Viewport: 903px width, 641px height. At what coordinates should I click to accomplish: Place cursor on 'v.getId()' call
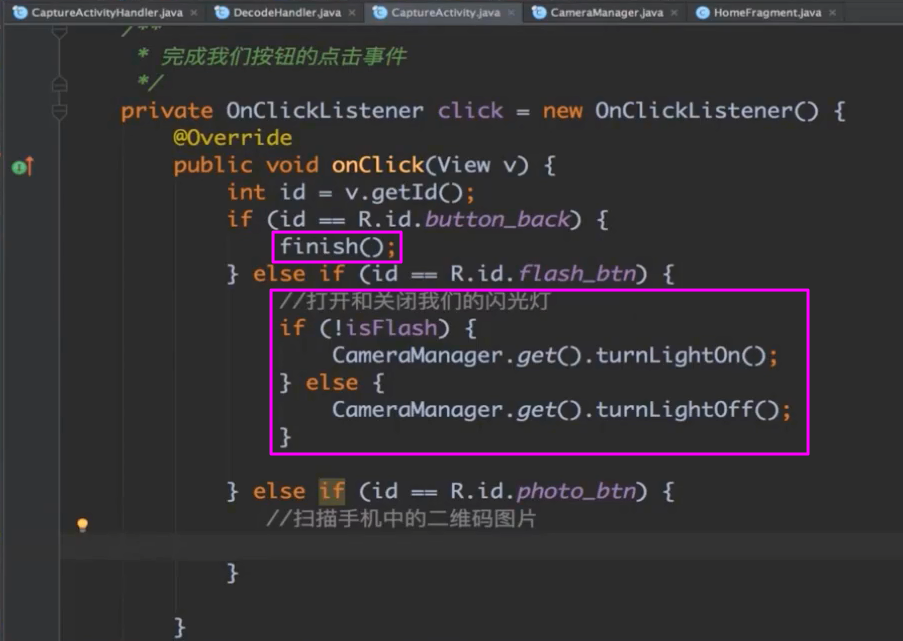(403, 192)
